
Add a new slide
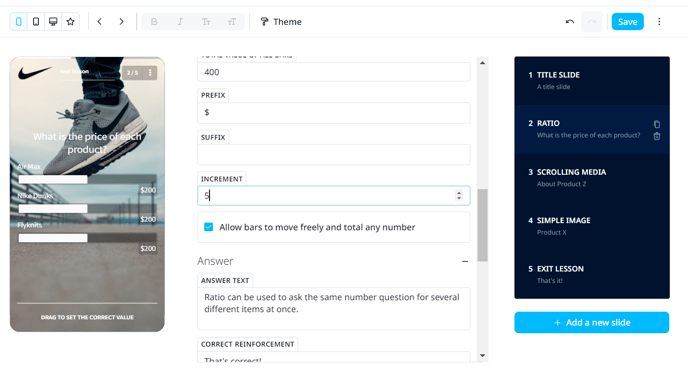592,322
